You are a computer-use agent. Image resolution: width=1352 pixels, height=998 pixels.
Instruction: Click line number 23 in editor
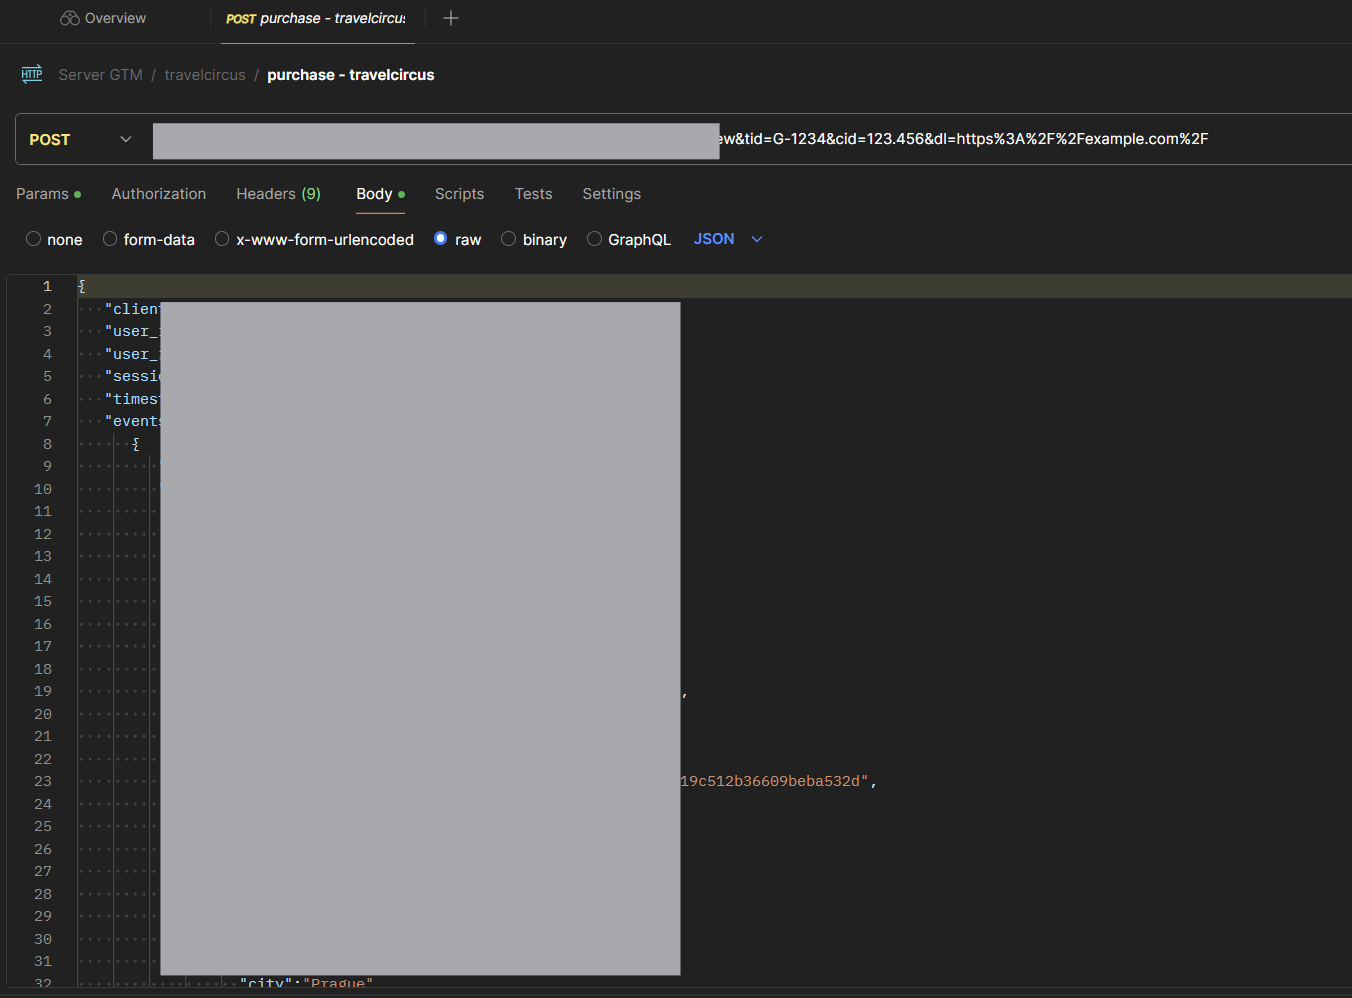(x=43, y=781)
